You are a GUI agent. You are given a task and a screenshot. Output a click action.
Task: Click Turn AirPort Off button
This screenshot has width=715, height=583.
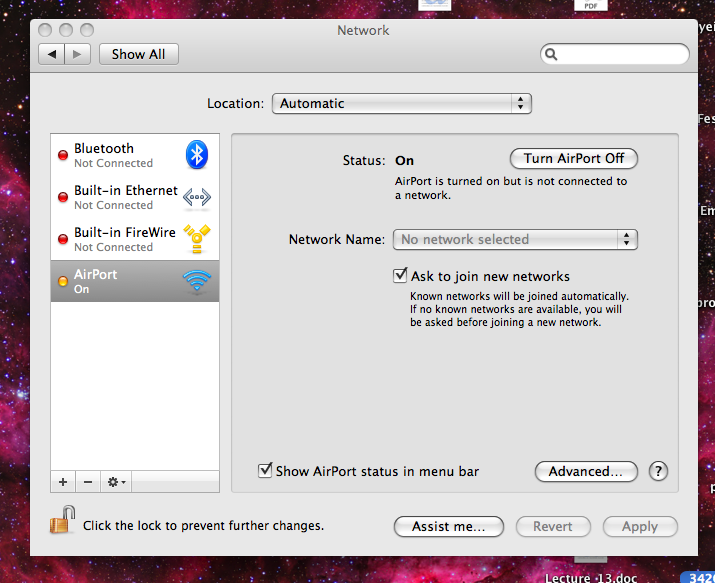click(574, 158)
